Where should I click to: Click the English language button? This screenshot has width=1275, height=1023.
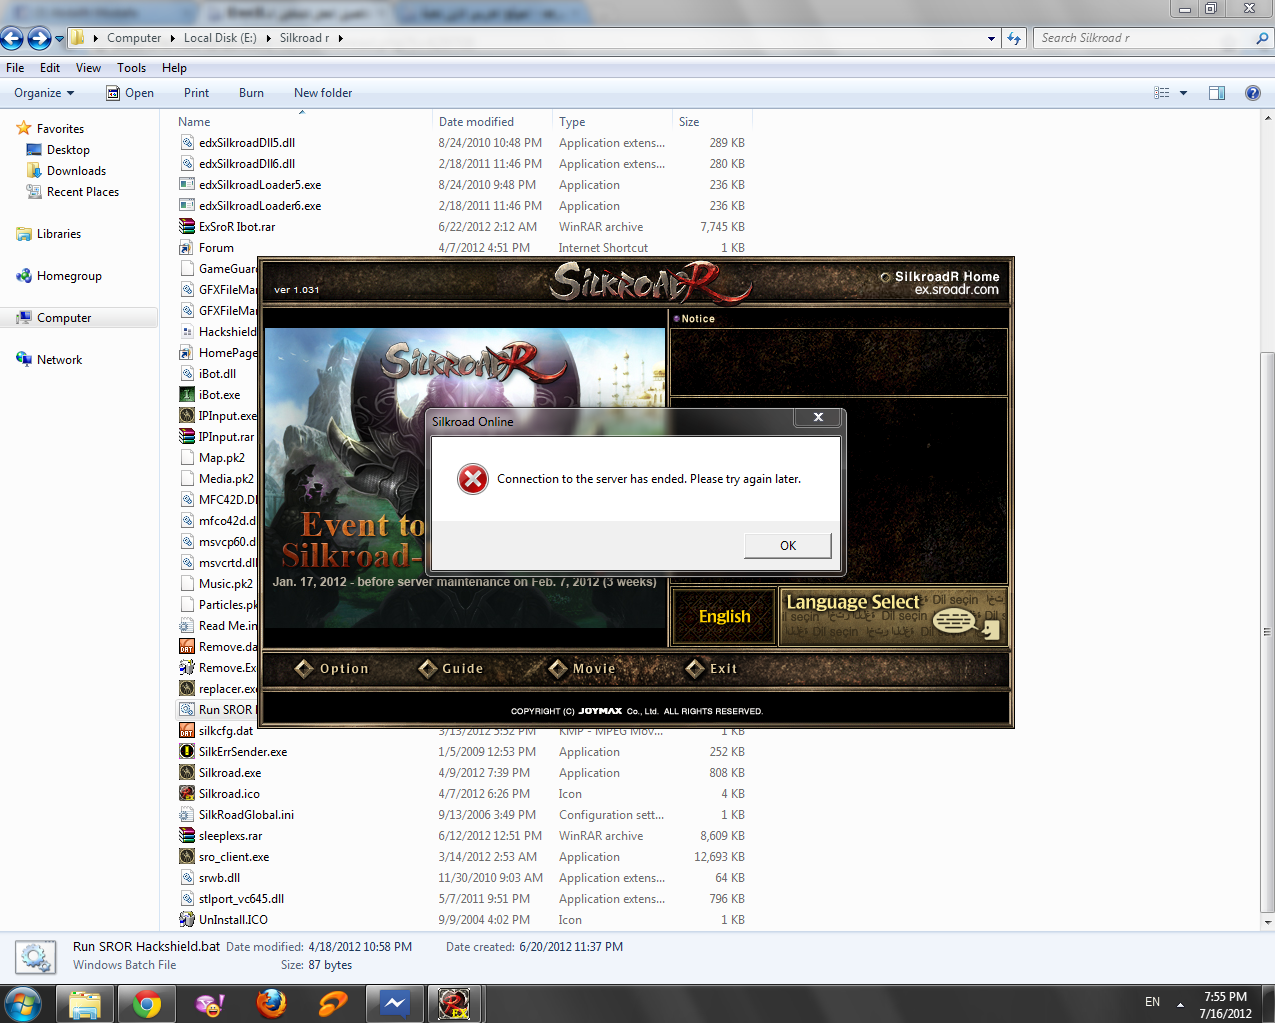point(724,617)
